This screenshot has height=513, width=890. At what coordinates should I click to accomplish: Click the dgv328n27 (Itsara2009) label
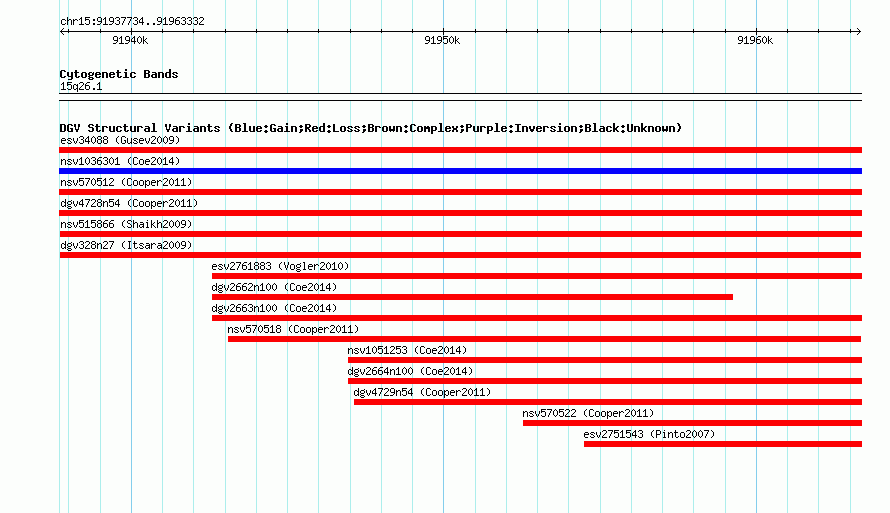click(x=126, y=245)
